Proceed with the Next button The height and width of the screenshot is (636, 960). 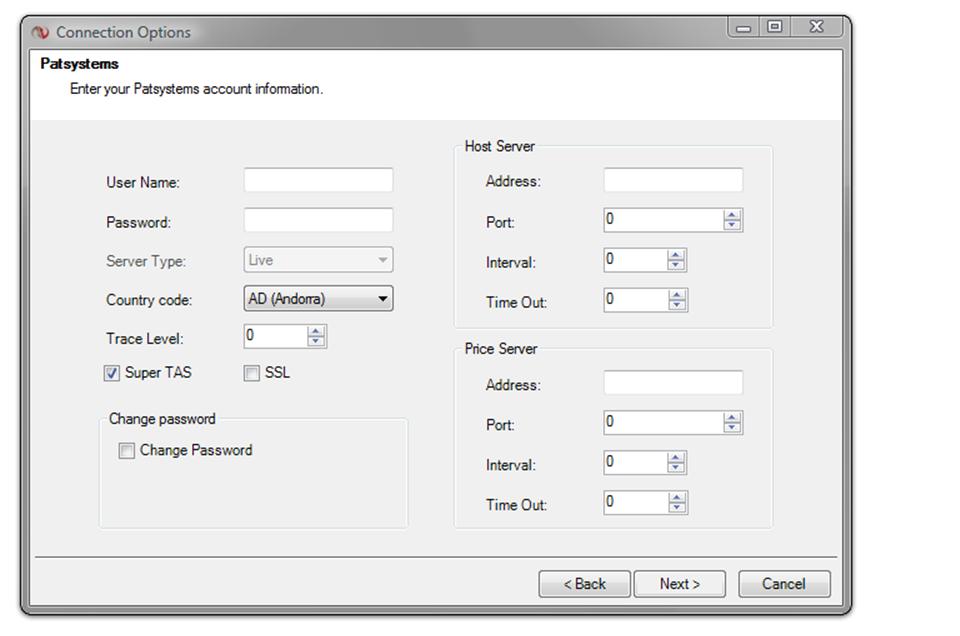click(x=680, y=584)
